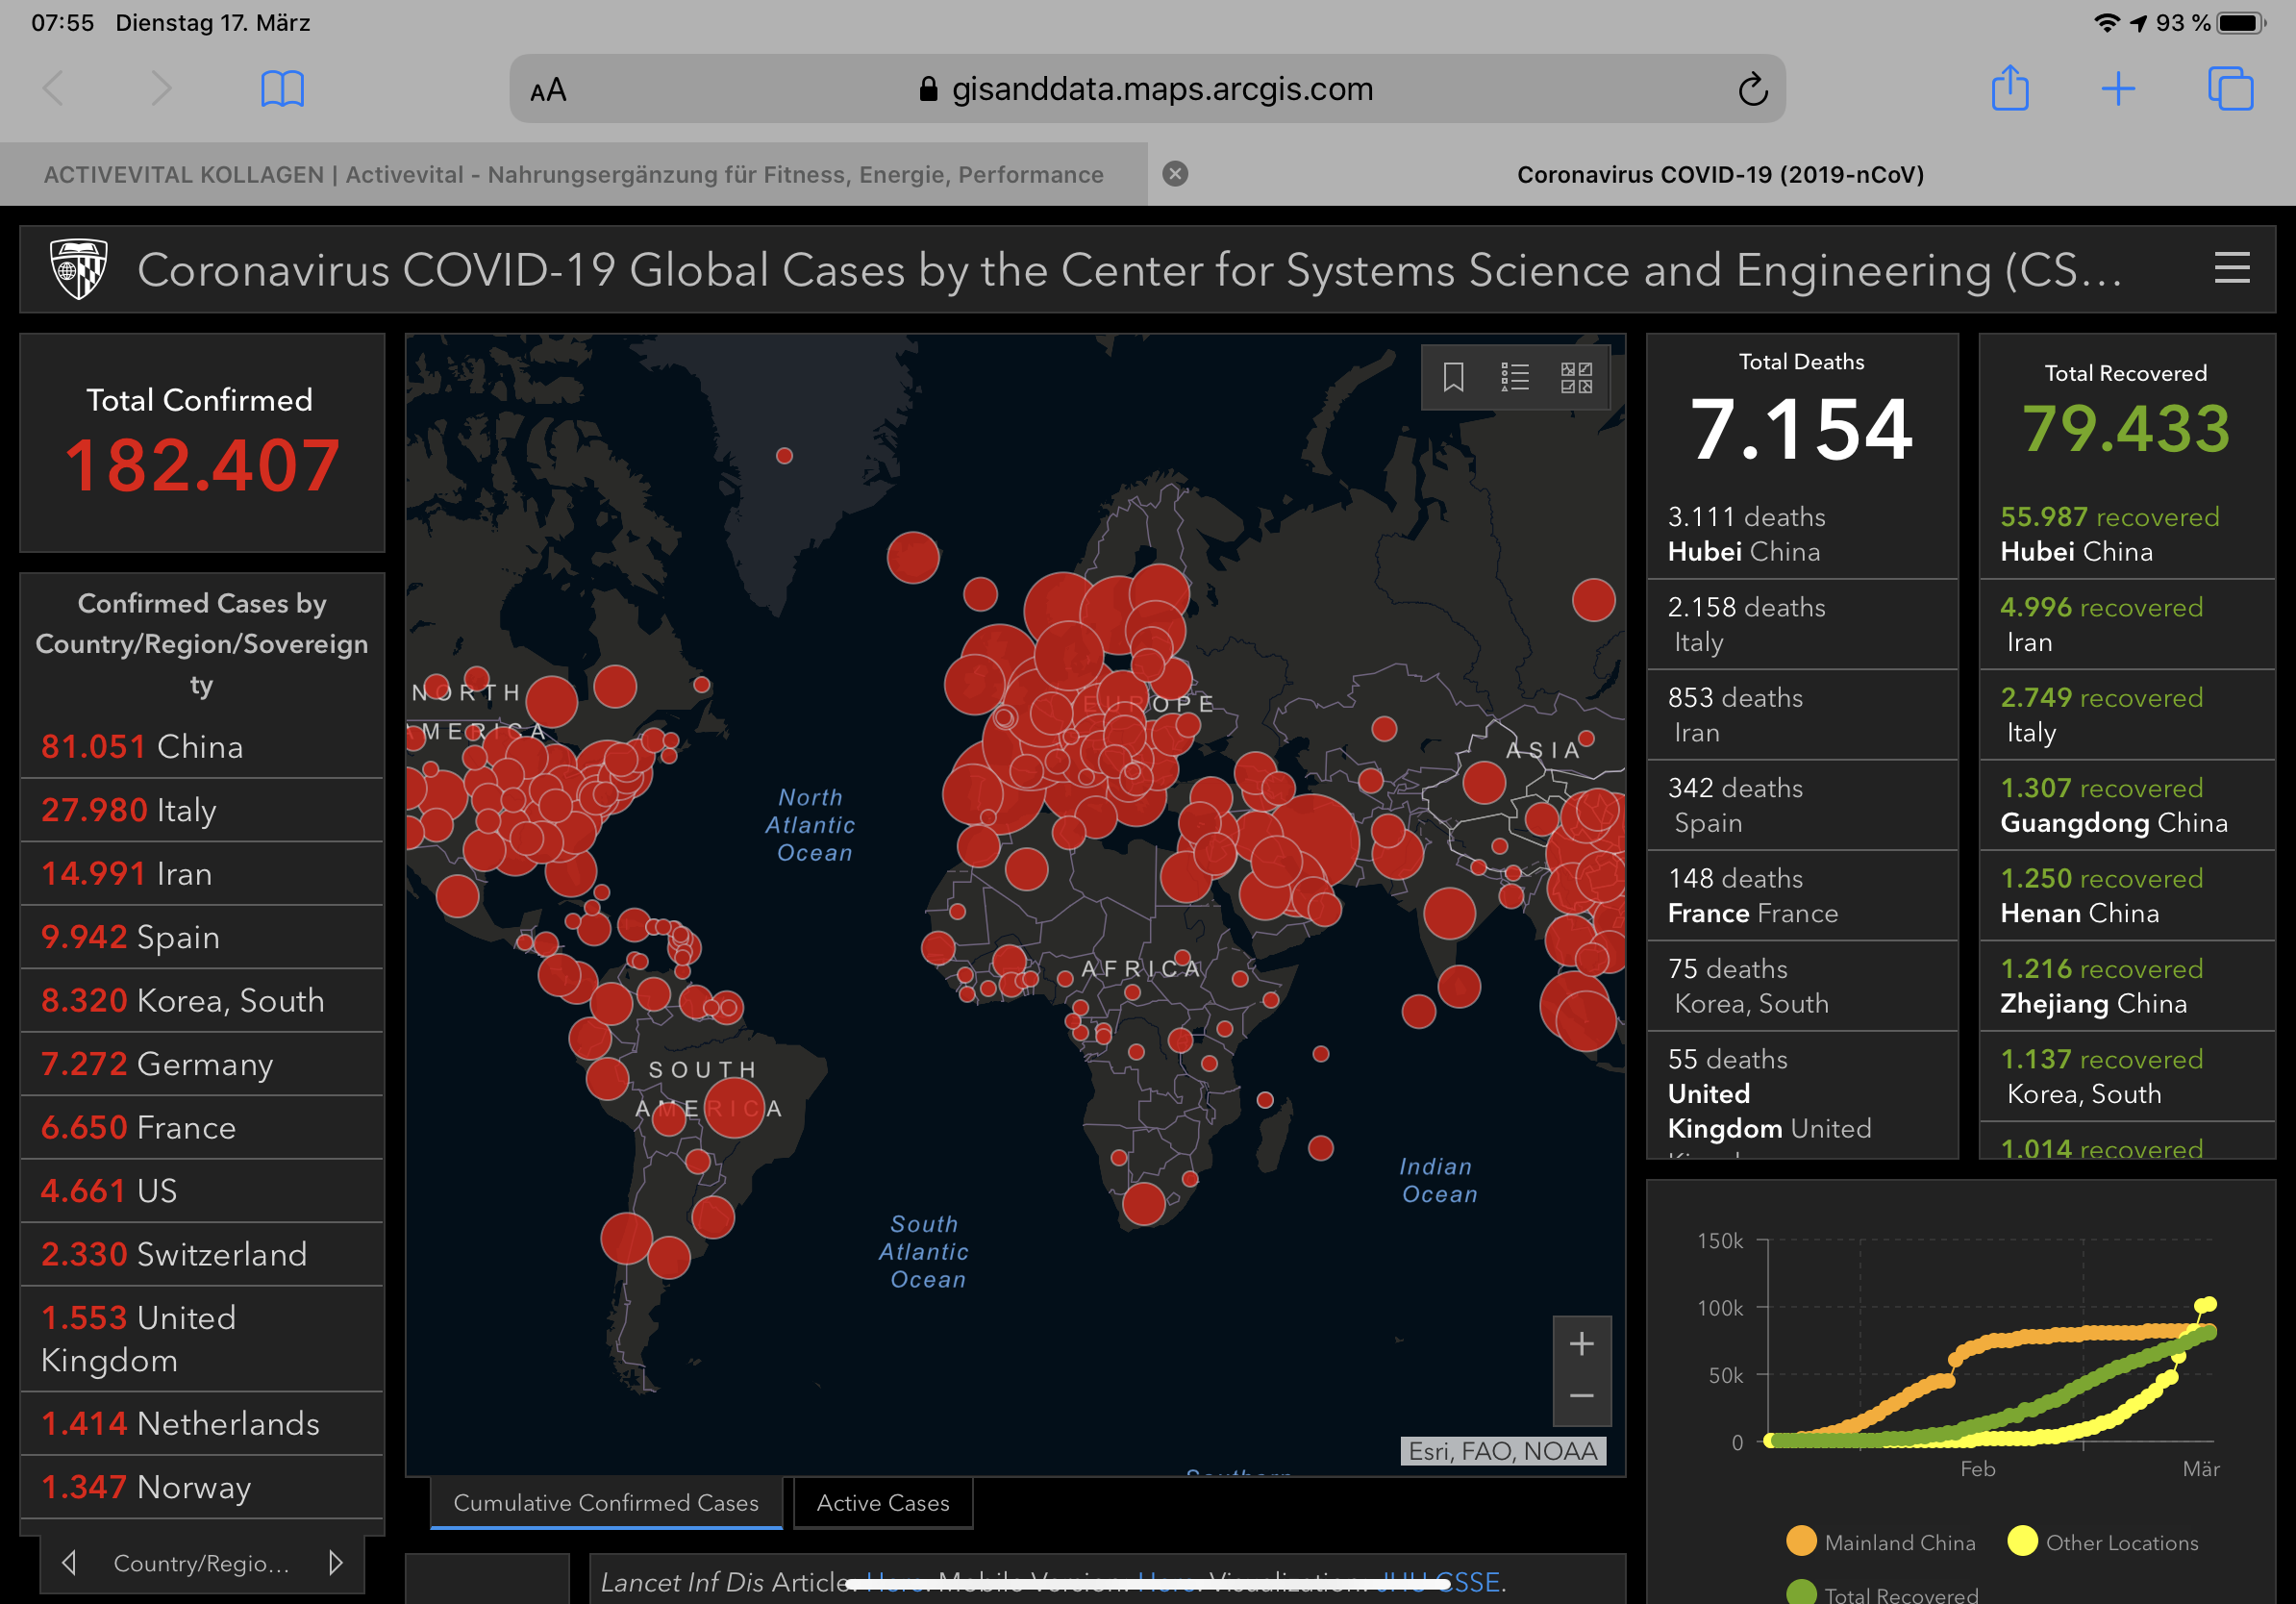This screenshot has height=1604, width=2296.
Task: Select the Switzerland 2.330 row
Action: 202,1254
